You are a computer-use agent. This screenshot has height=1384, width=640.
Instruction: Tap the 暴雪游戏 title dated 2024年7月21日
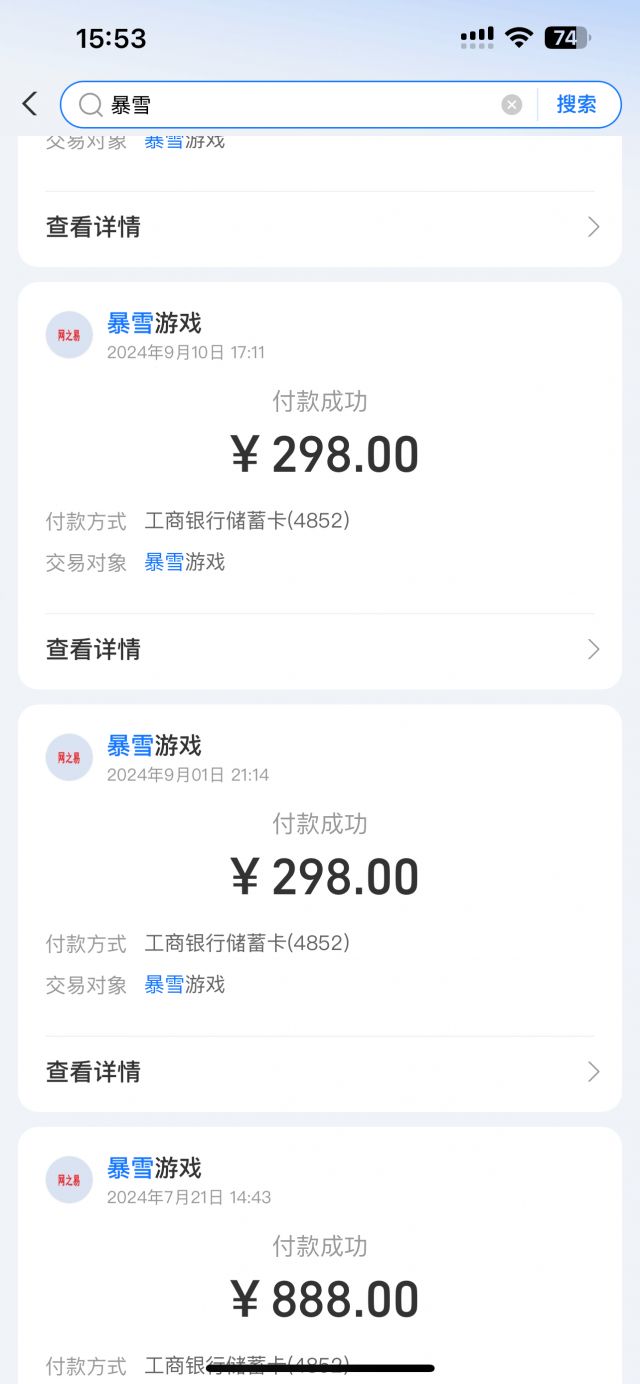click(154, 1168)
